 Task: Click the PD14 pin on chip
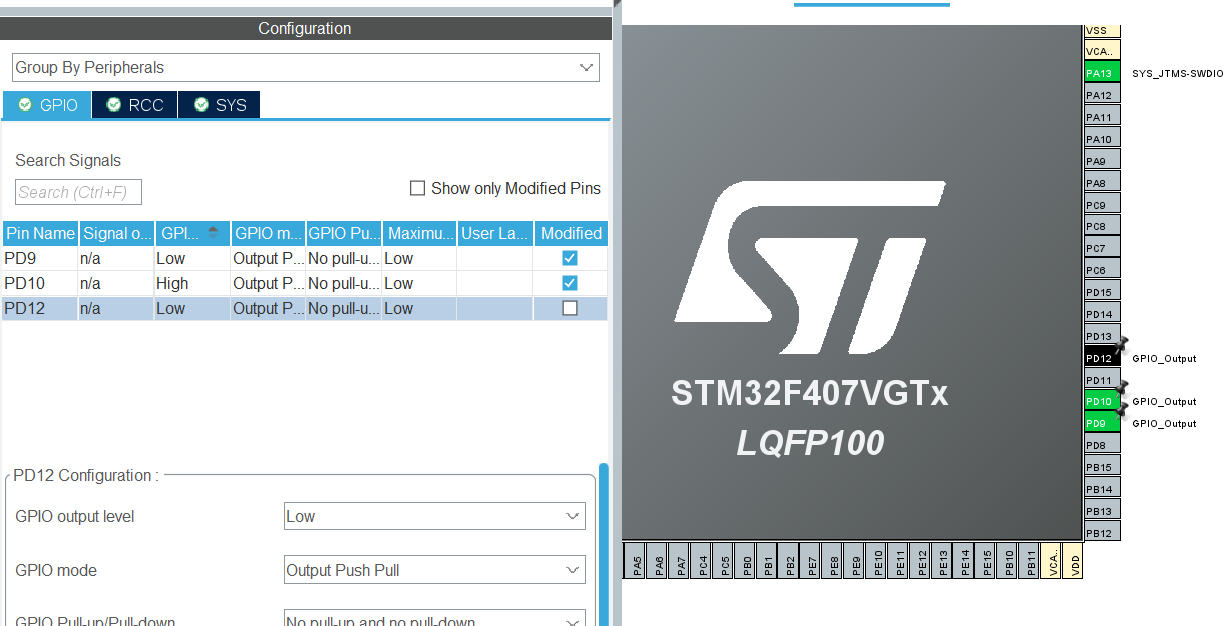point(1102,314)
